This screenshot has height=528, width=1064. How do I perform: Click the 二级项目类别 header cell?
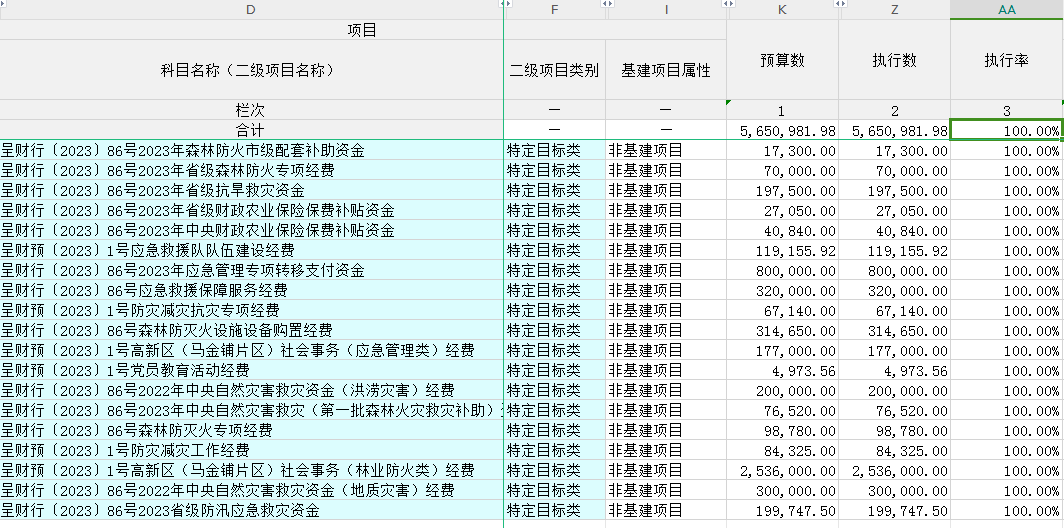pos(554,70)
